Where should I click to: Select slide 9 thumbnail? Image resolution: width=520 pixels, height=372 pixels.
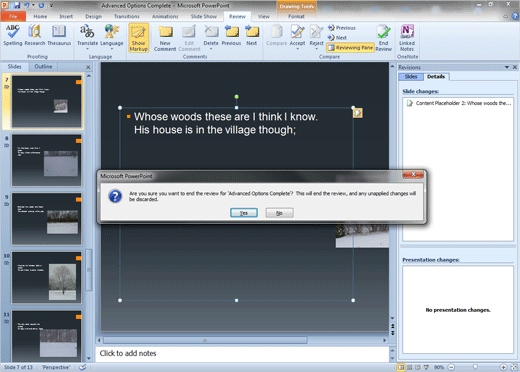pyautogui.click(x=47, y=219)
